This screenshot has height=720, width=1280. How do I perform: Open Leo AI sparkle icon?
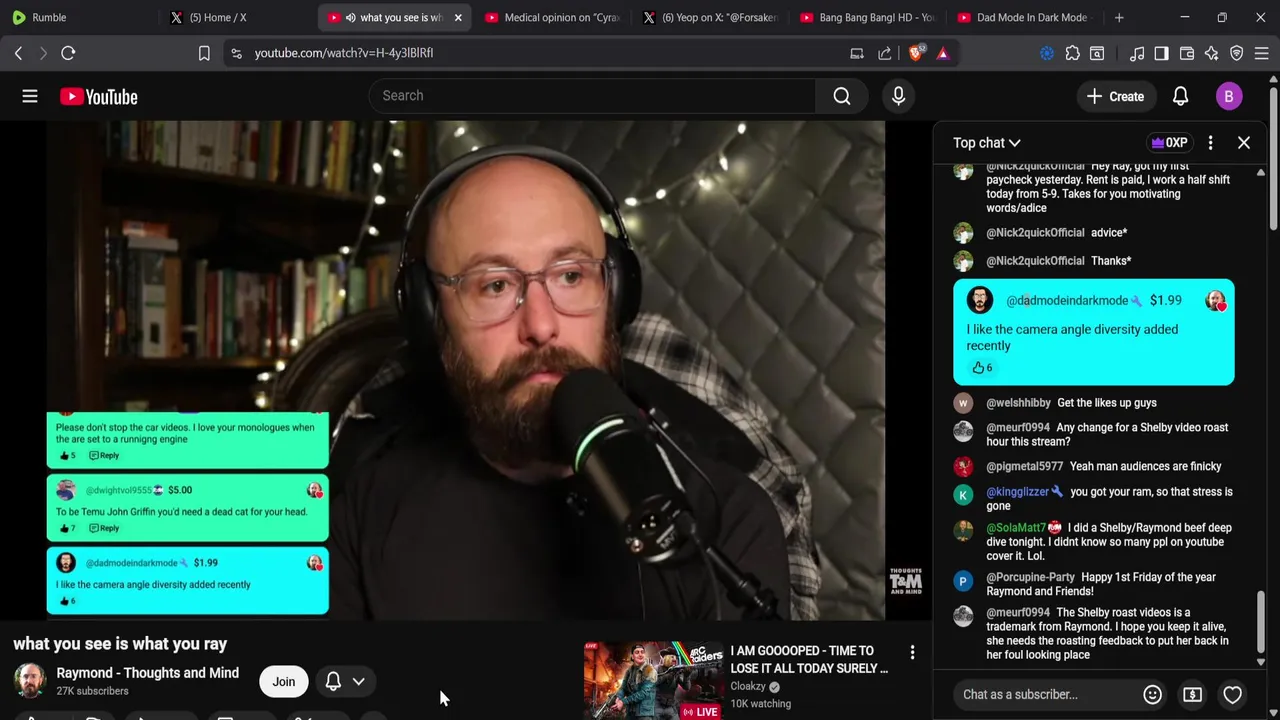[1212, 53]
